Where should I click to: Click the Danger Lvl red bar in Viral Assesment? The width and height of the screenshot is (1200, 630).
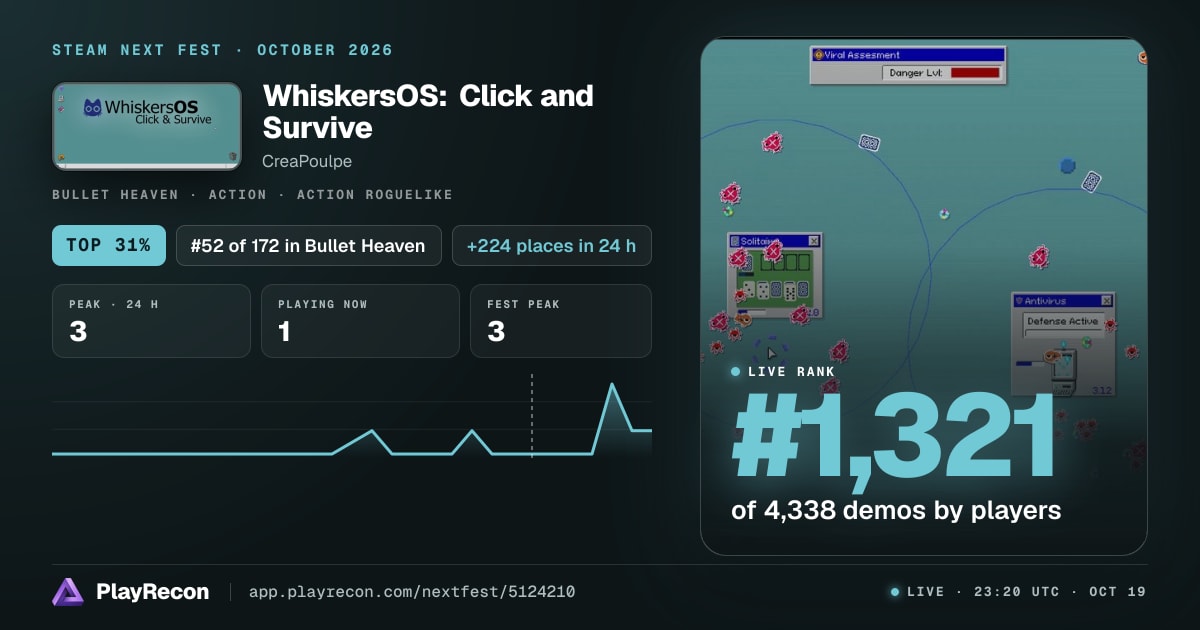point(975,72)
